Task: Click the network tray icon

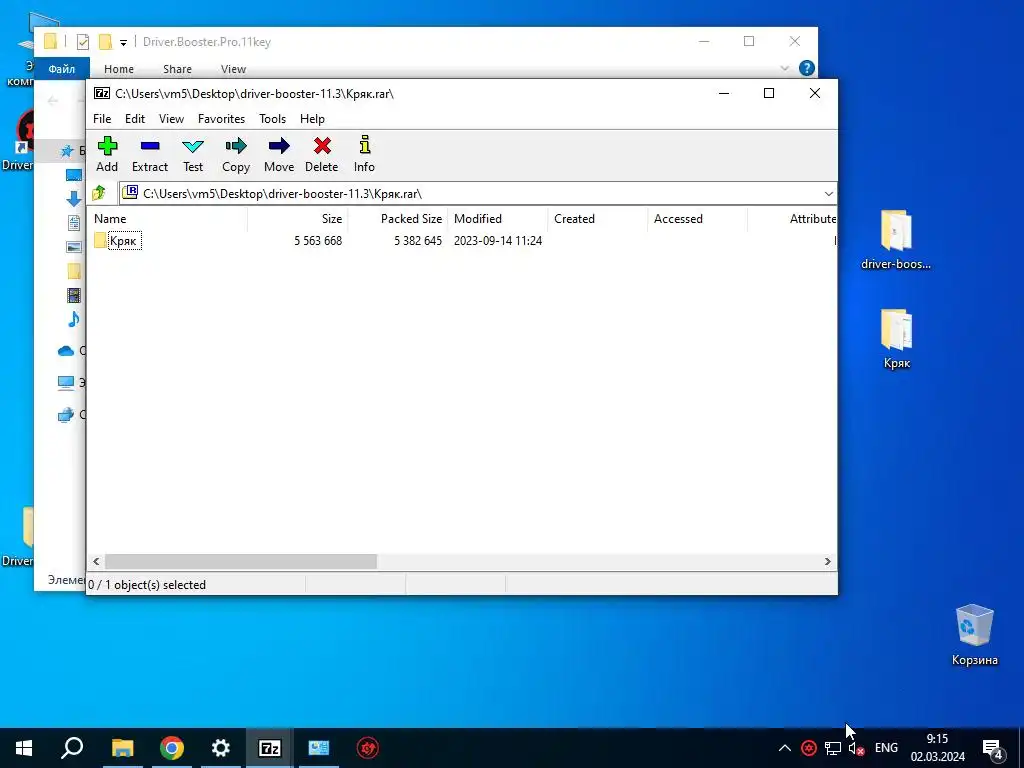Action: (833, 748)
